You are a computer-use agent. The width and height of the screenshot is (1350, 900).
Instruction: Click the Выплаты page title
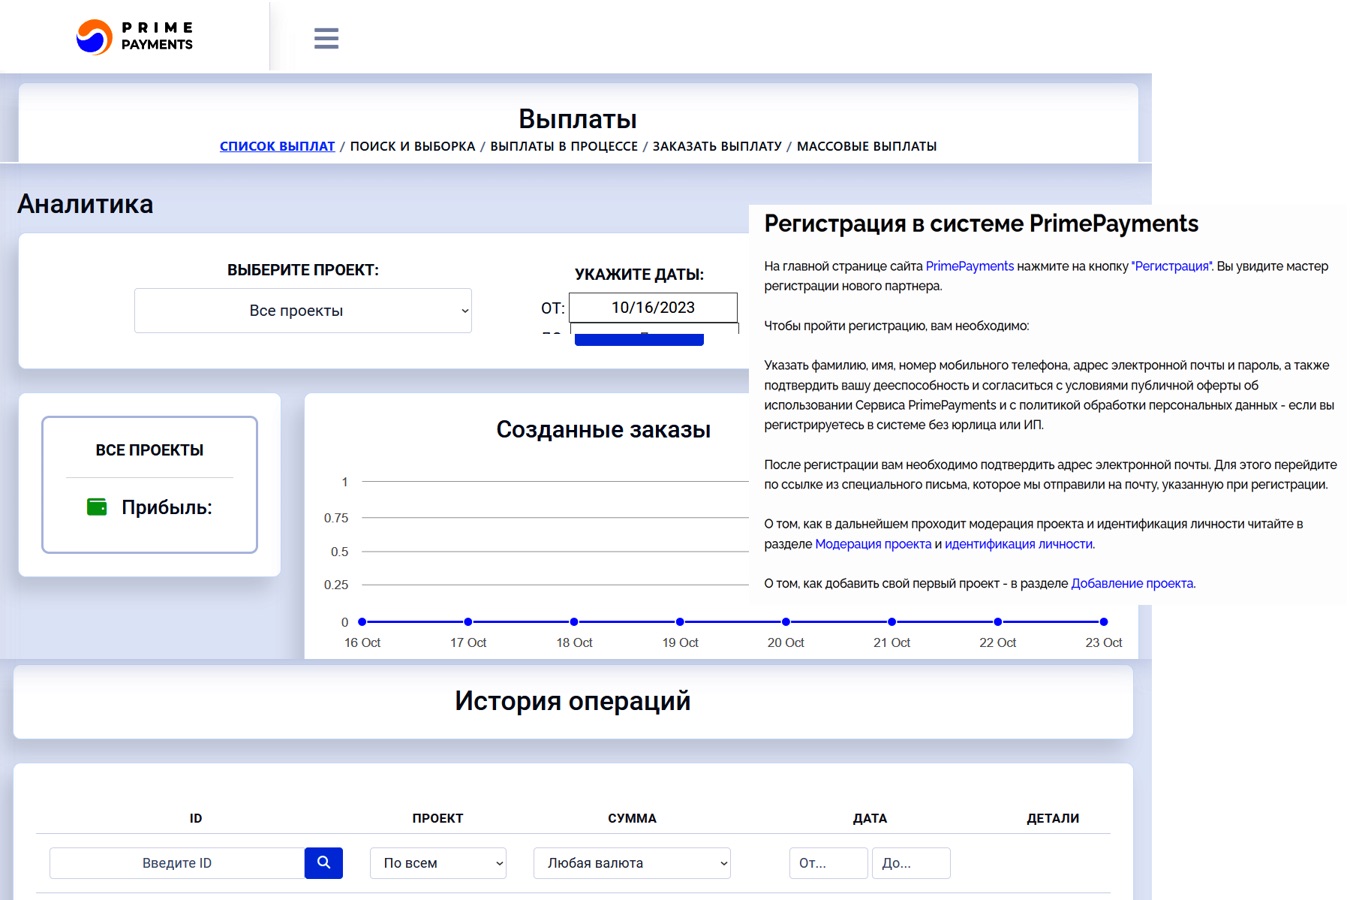click(x=578, y=119)
